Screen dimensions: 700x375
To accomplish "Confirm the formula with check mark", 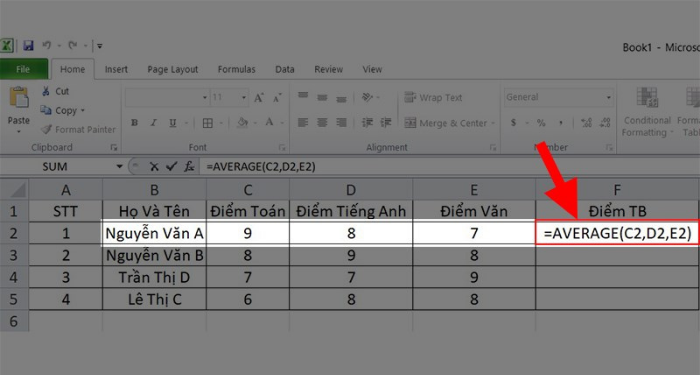I will 171,167.
